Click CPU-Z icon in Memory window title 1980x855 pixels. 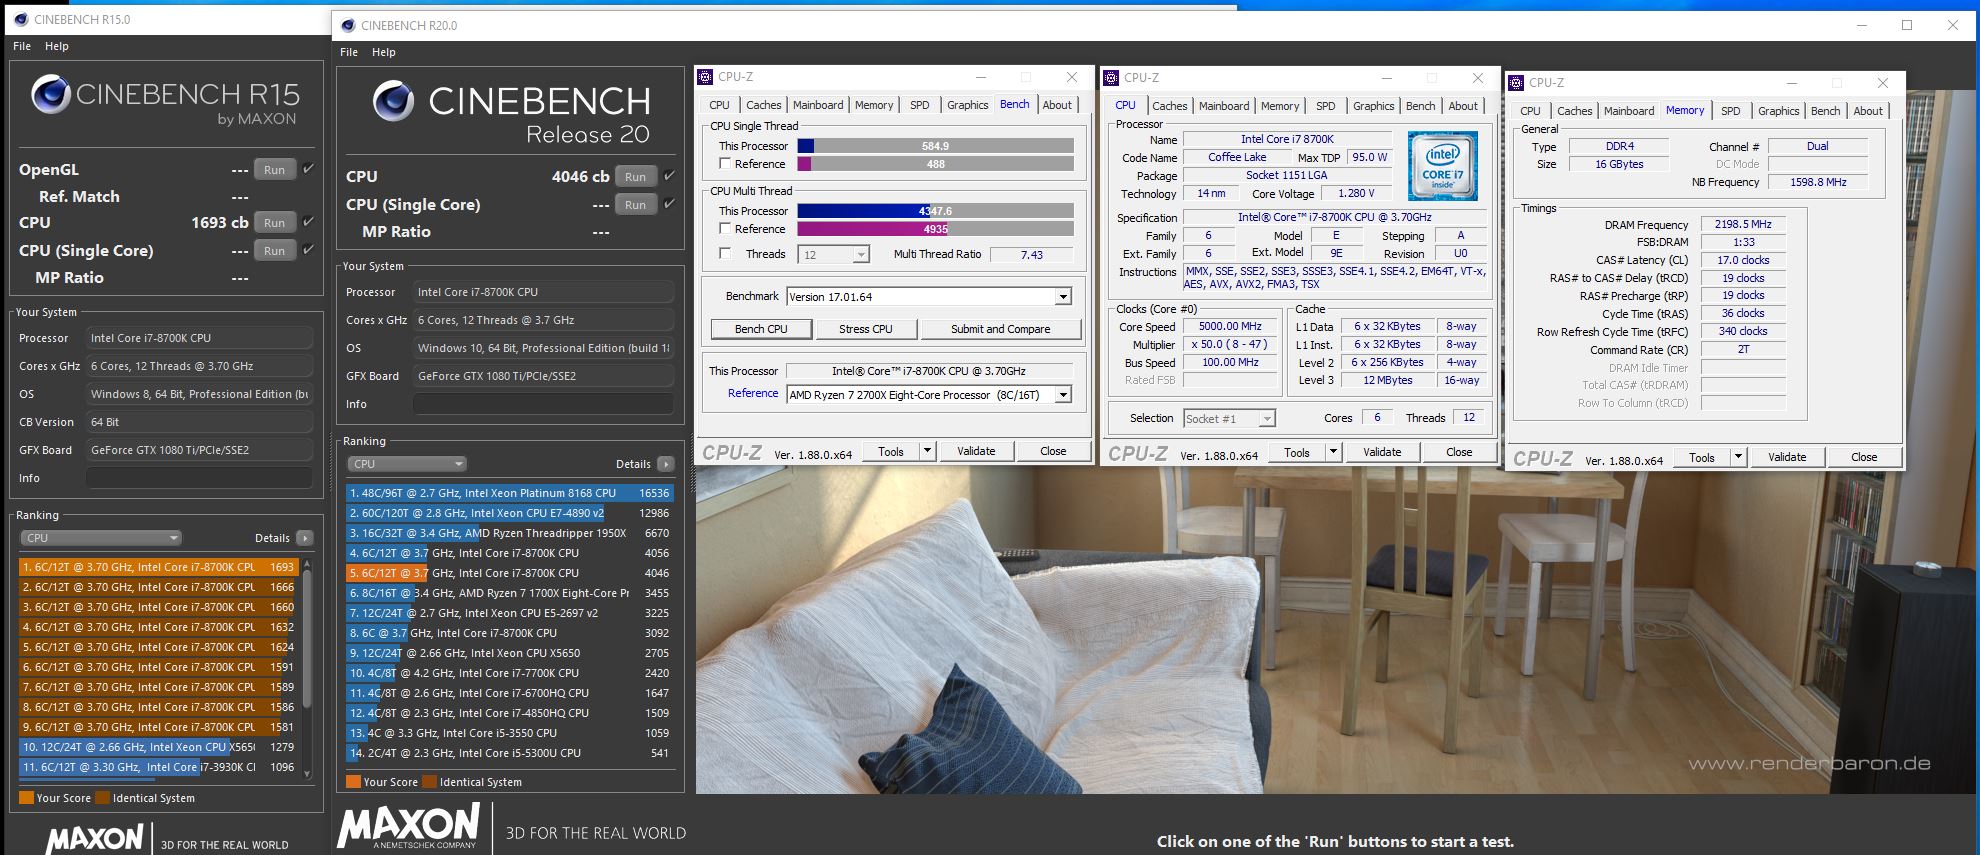coord(1516,83)
